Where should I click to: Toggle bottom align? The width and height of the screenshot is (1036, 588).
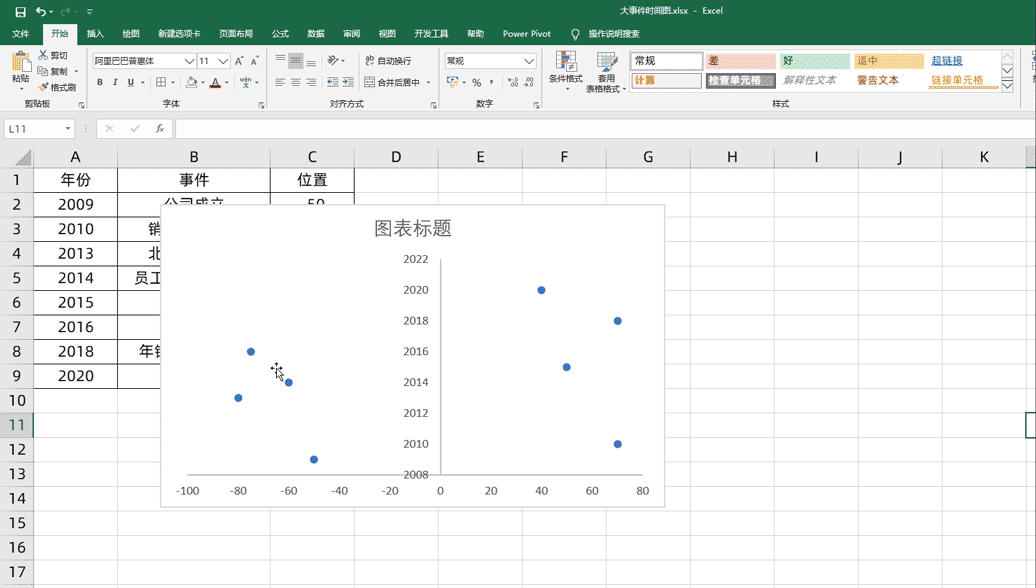click(311, 61)
